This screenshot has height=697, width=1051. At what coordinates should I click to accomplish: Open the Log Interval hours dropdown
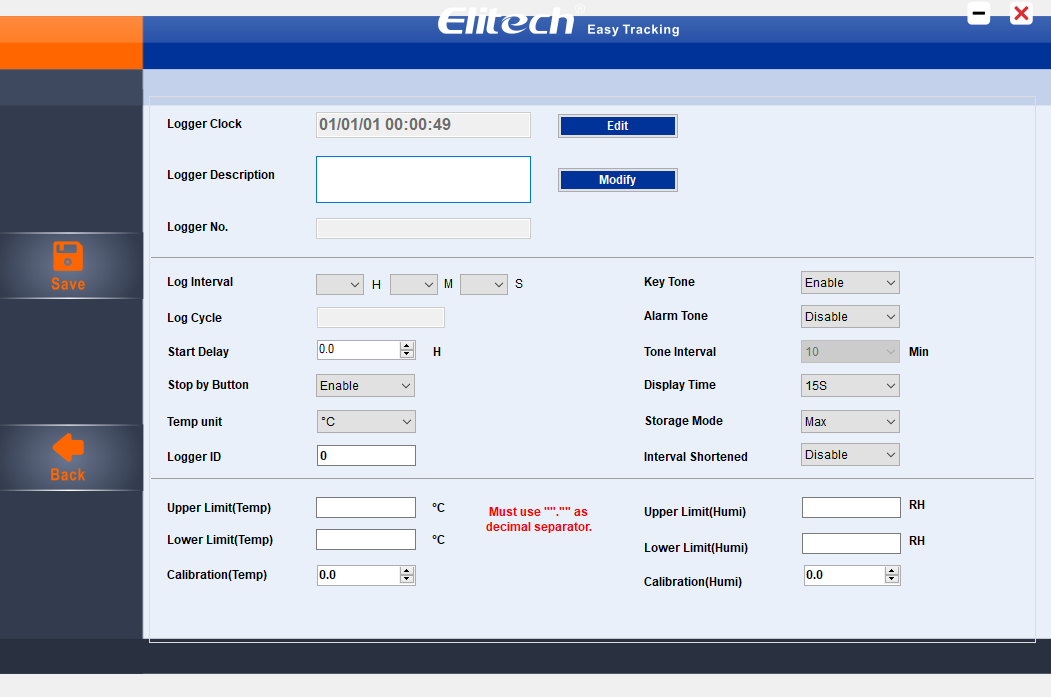[x=340, y=285]
